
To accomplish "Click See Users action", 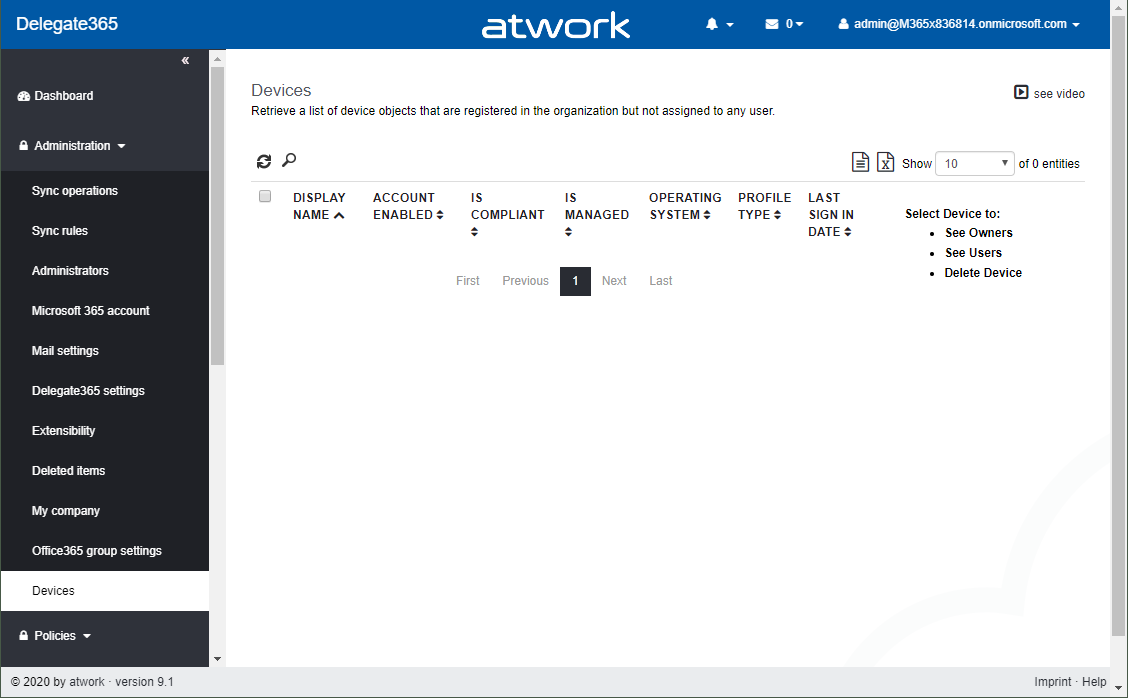I will click(973, 253).
